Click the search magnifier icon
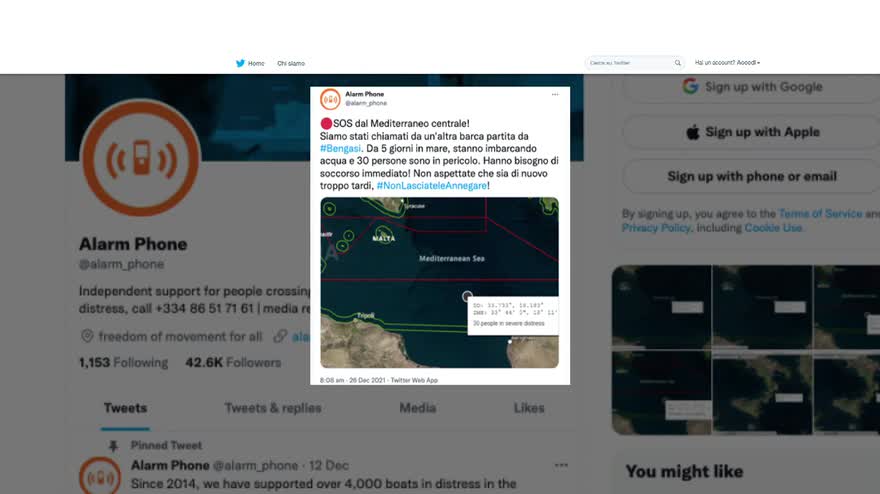This screenshot has width=880, height=494. click(x=677, y=63)
